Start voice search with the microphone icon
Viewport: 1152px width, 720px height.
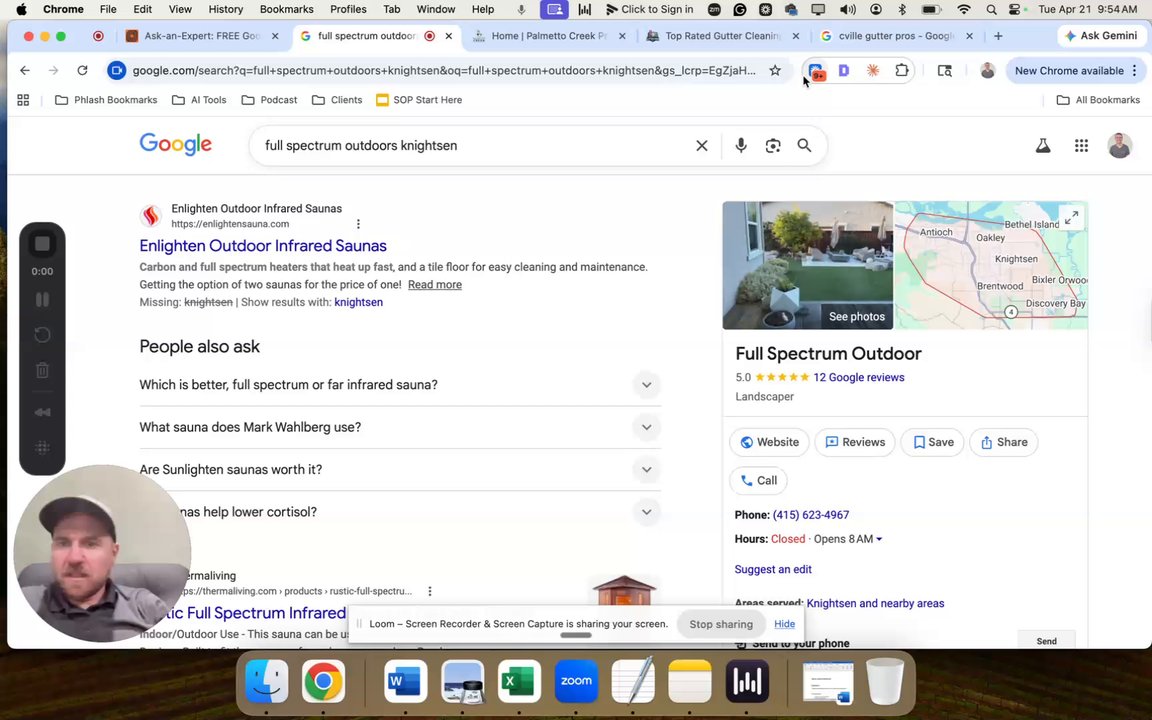[x=741, y=145]
